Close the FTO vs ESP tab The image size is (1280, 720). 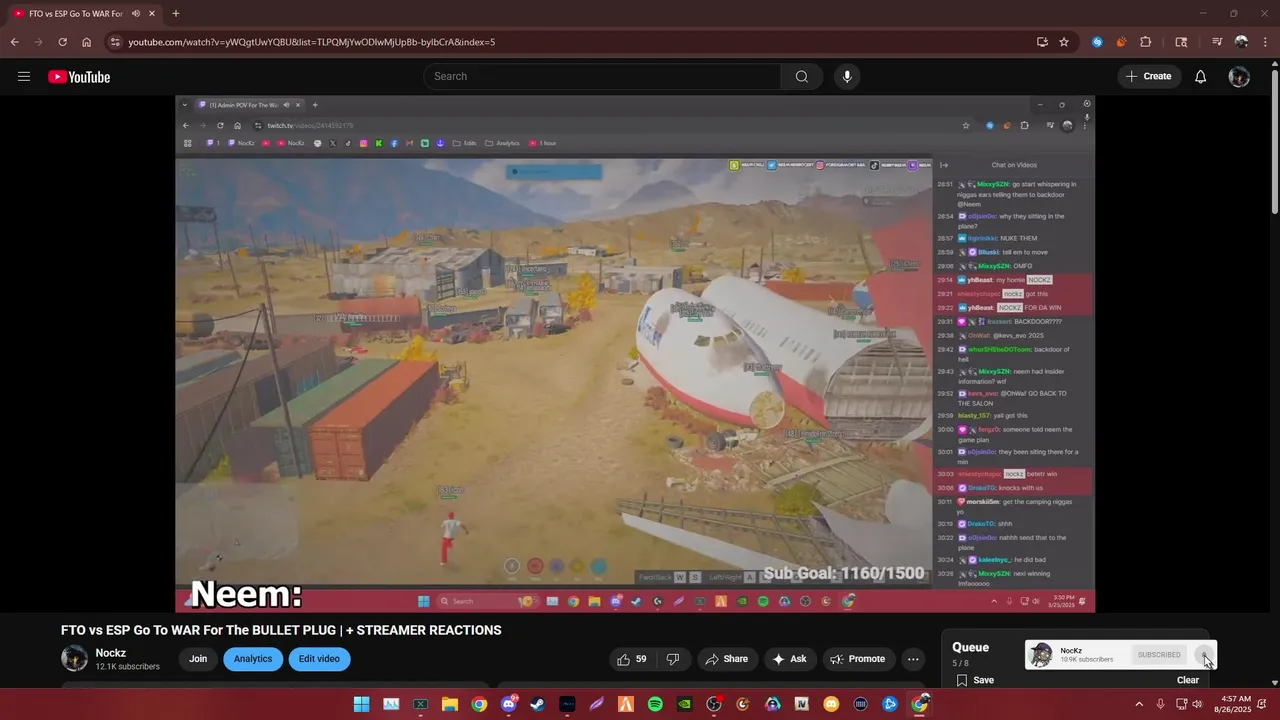[x=154, y=13]
